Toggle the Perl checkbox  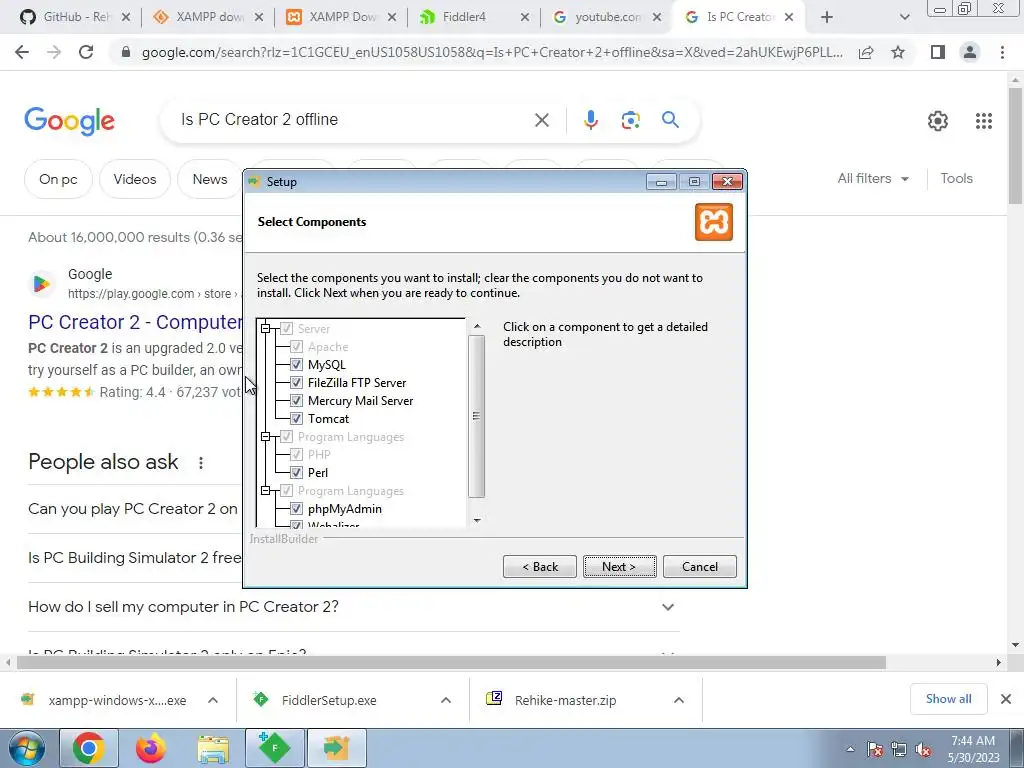pyautogui.click(x=296, y=472)
